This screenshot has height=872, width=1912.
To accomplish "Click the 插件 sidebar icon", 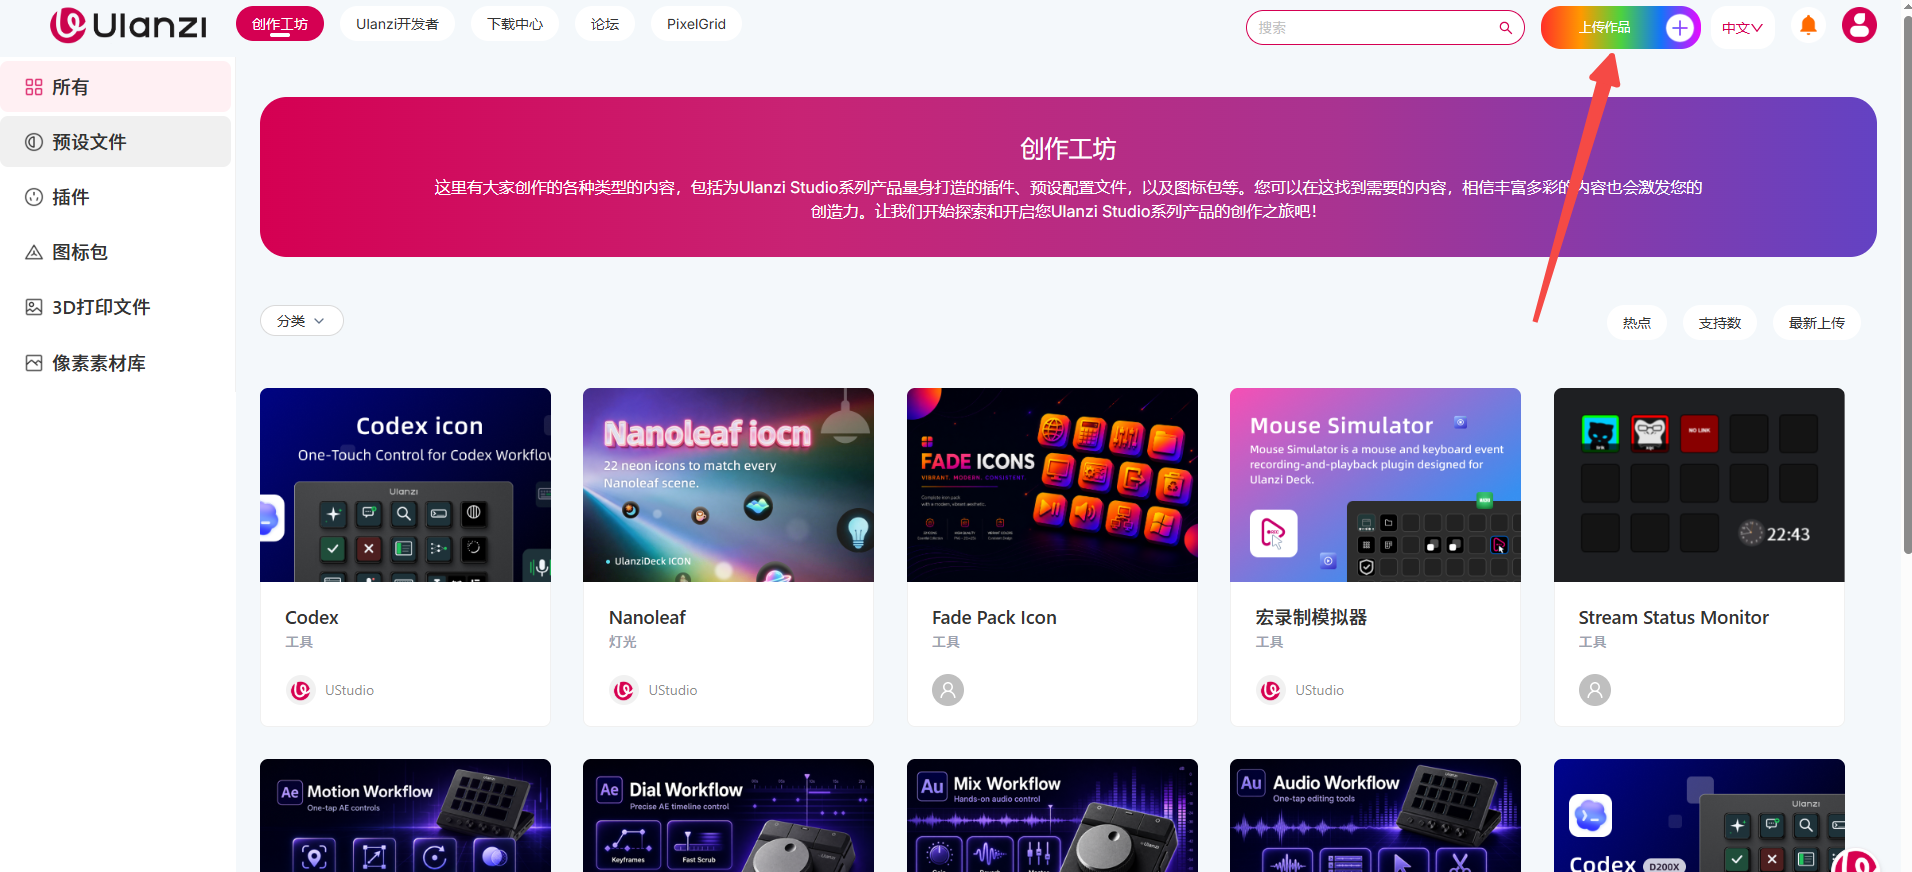I will [34, 197].
